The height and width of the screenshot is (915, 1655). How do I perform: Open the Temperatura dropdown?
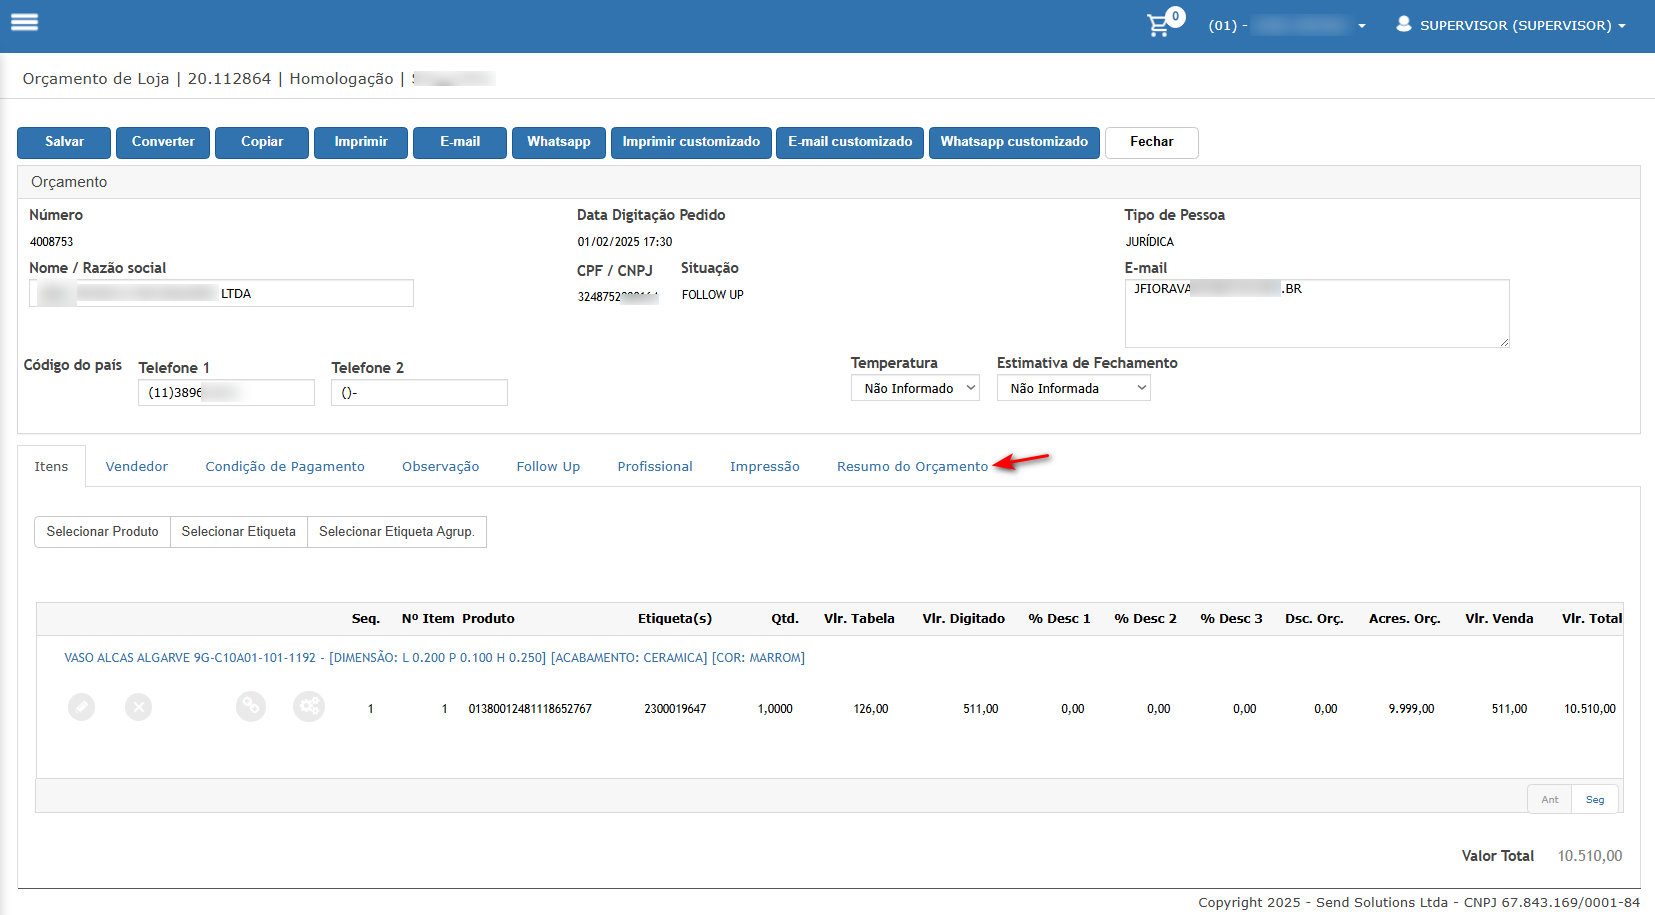tap(915, 388)
